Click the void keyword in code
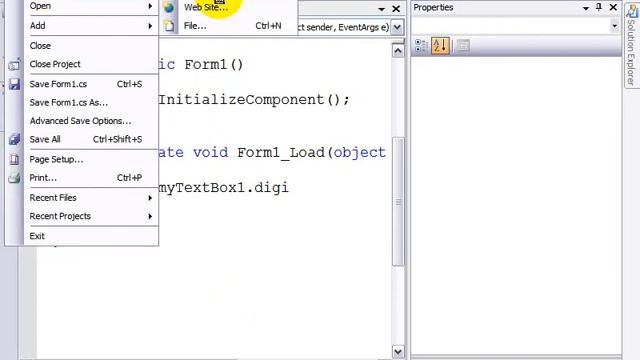 (x=211, y=153)
